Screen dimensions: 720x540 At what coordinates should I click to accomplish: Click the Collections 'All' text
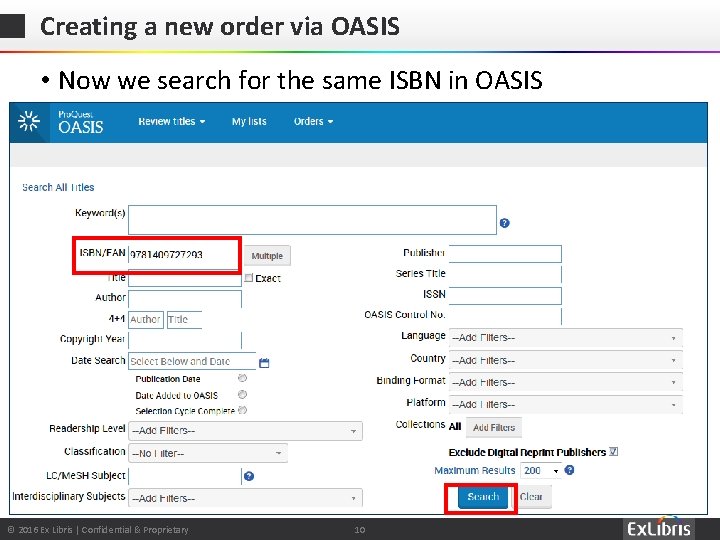455,427
